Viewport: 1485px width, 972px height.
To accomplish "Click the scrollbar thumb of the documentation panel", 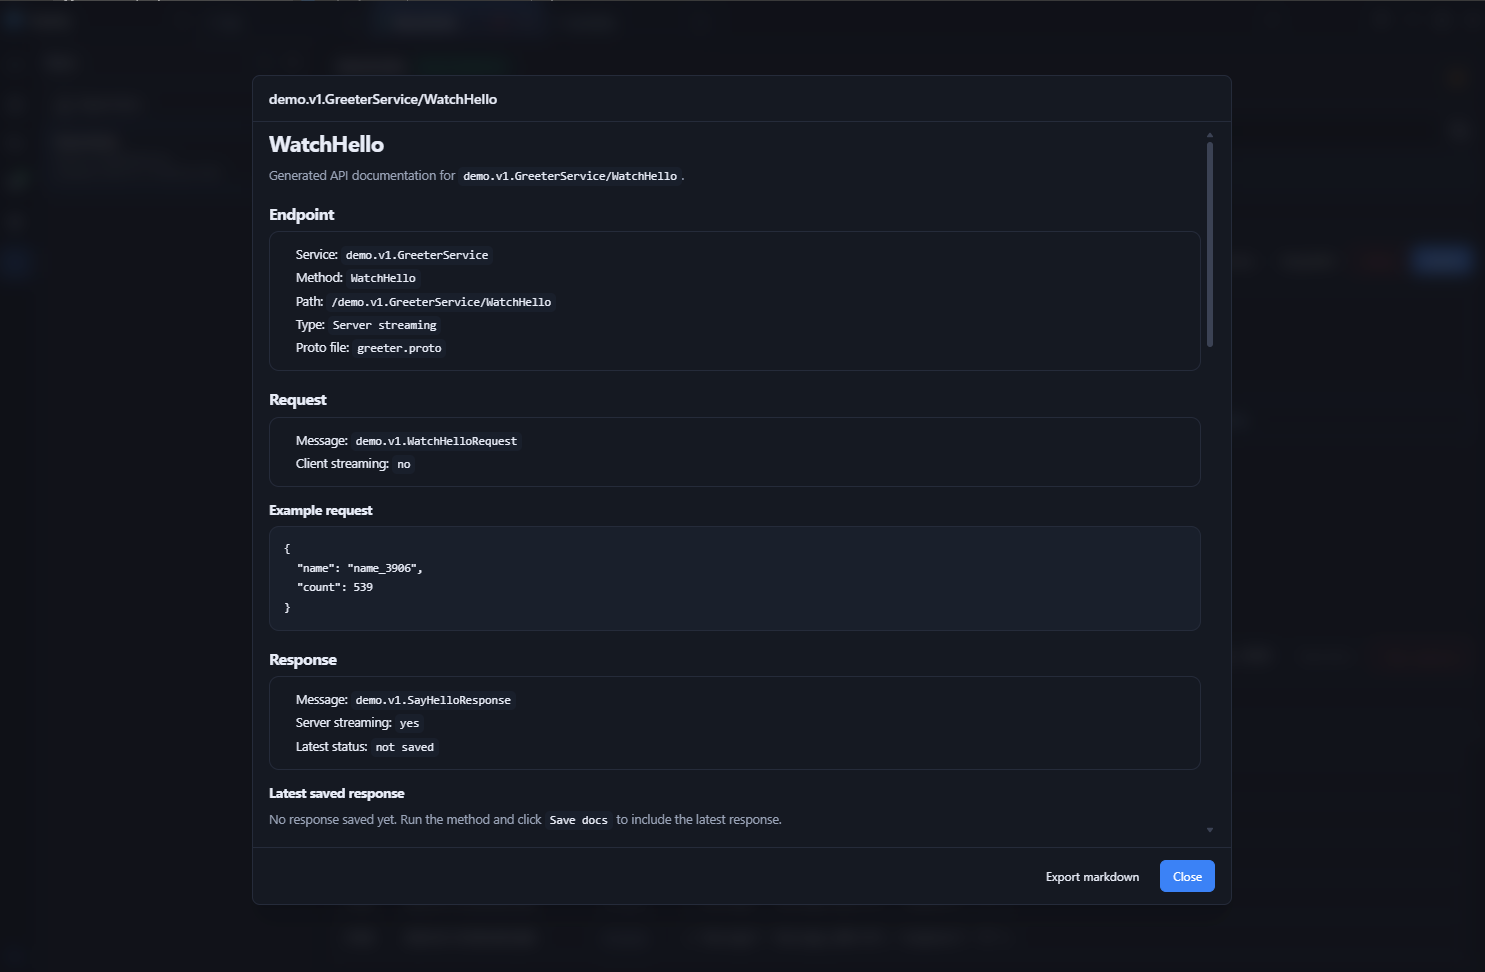I will click(x=1210, y=244).
